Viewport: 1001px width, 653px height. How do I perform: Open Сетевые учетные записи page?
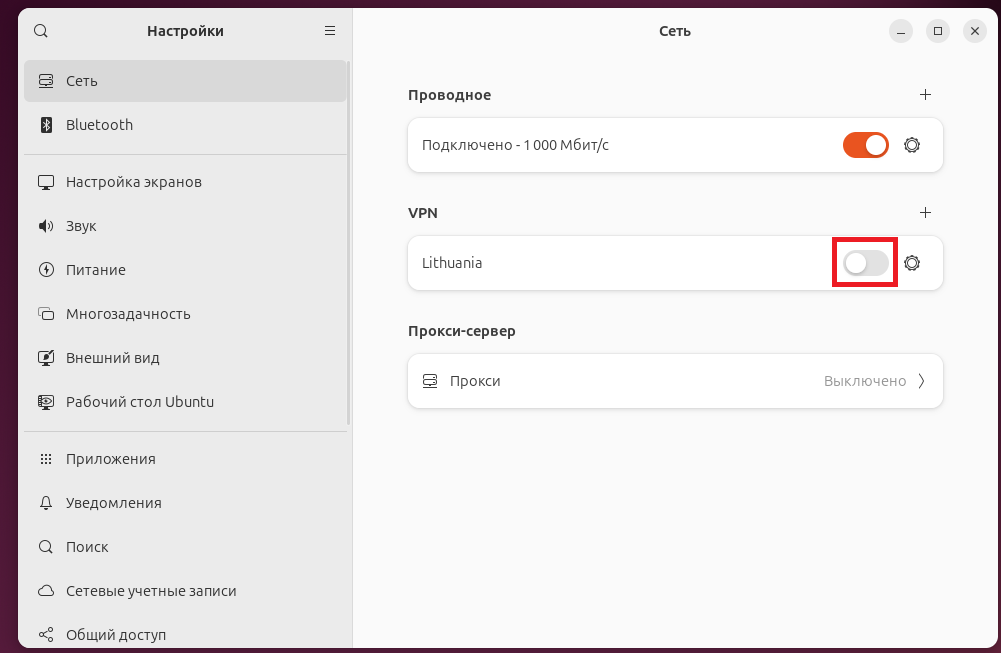point(151,591)
